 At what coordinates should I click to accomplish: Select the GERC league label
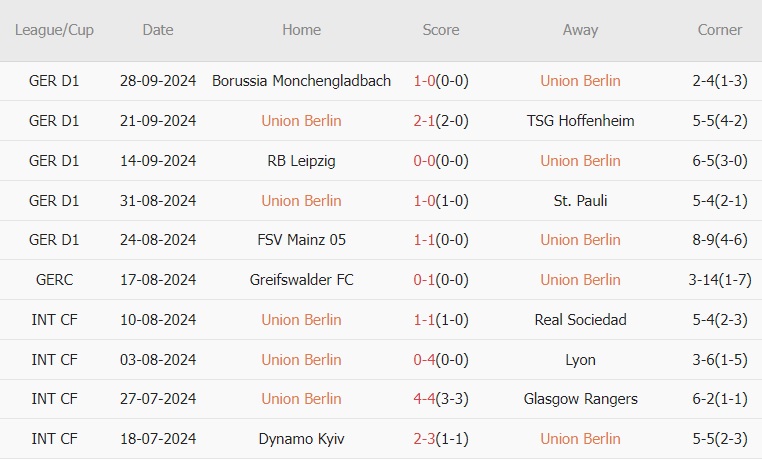[x=54, y=280]
